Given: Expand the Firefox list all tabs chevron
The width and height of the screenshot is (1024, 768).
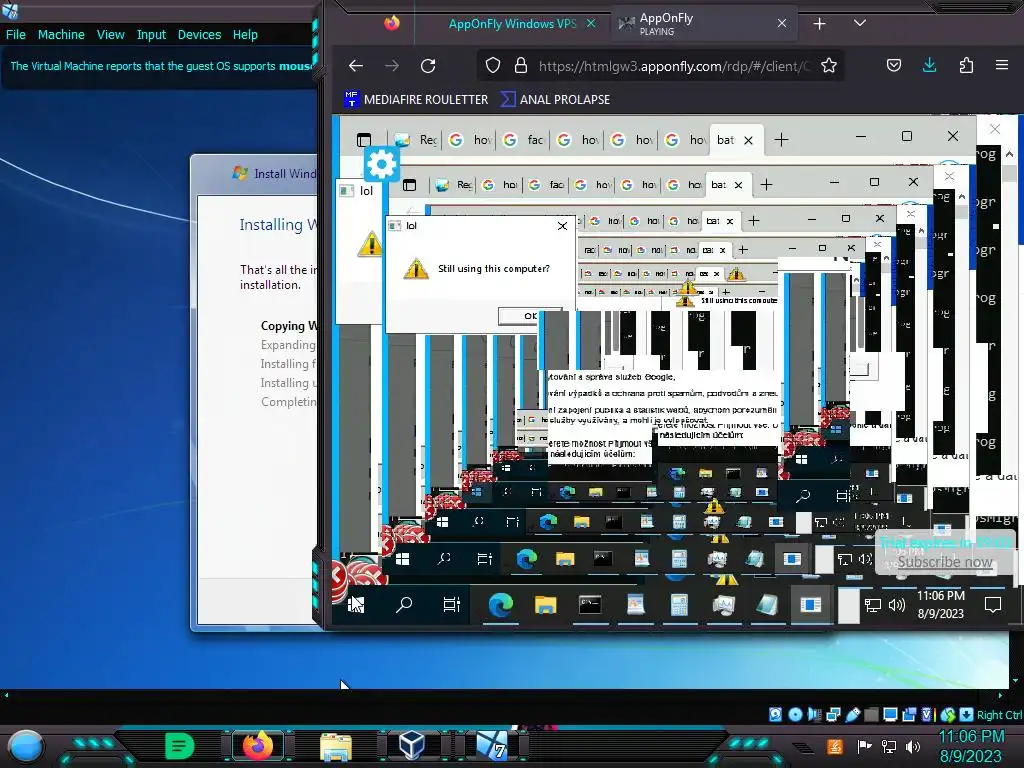Looking at the screenshot, I should 860,24.
